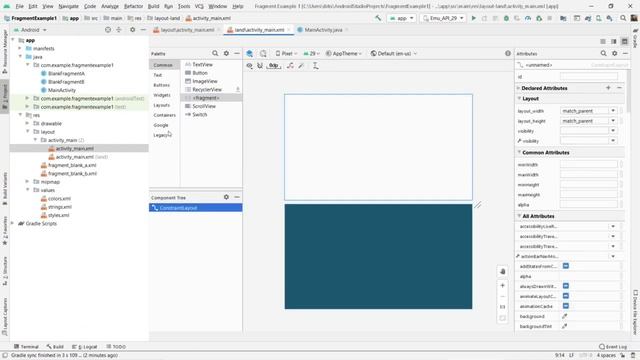Toggle the alwaysDrawnWithCache checkbox
This screenshot has height=360, width=640.
[566, 286]
